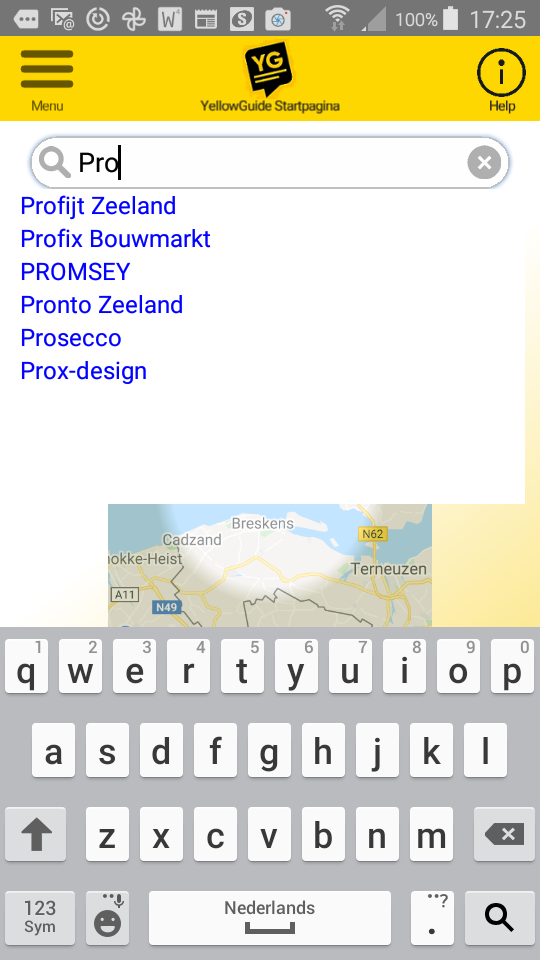Toggle the shift arrow key
Image resolution: width=540 pixels, height=960 pixels.
36,834
